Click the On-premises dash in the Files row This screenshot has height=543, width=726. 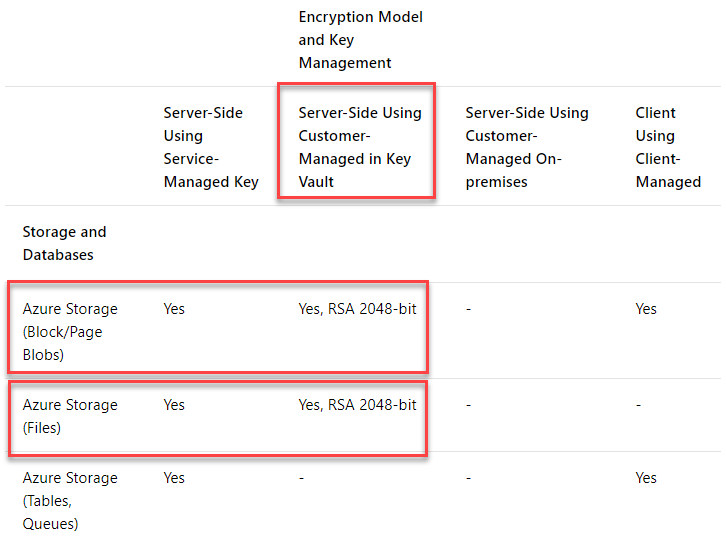click(468, 405)
